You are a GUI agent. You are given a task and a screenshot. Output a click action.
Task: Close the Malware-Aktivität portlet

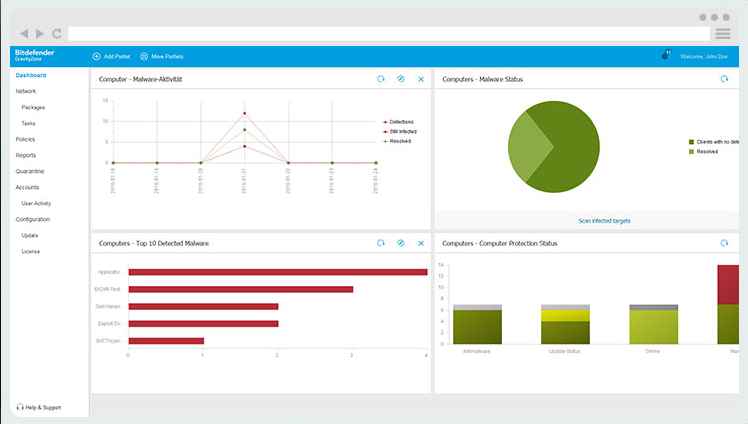coord(421,79)
